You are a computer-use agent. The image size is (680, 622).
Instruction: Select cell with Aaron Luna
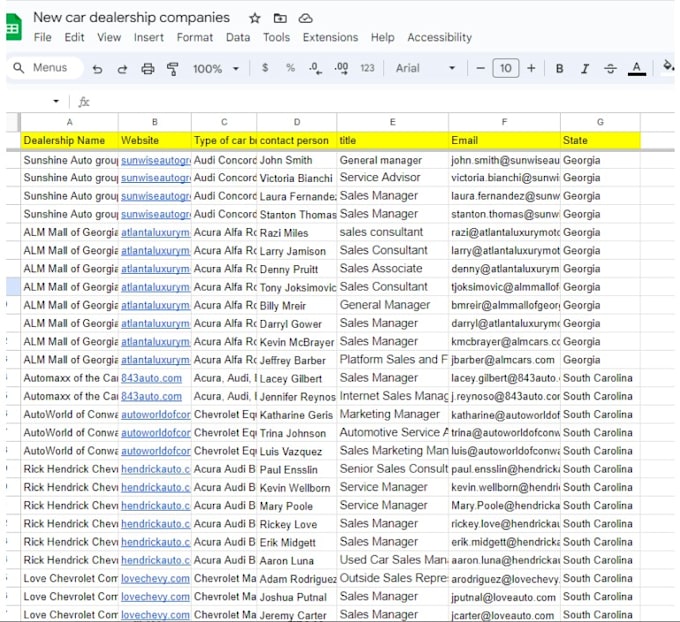(297, 560)
